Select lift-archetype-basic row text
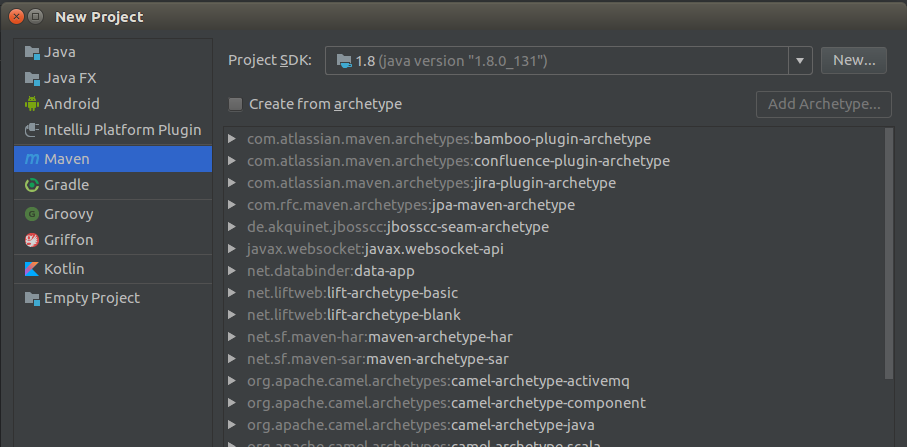This screenshot has height=447, width=907. pyautogui.click(x=352, y=293)
